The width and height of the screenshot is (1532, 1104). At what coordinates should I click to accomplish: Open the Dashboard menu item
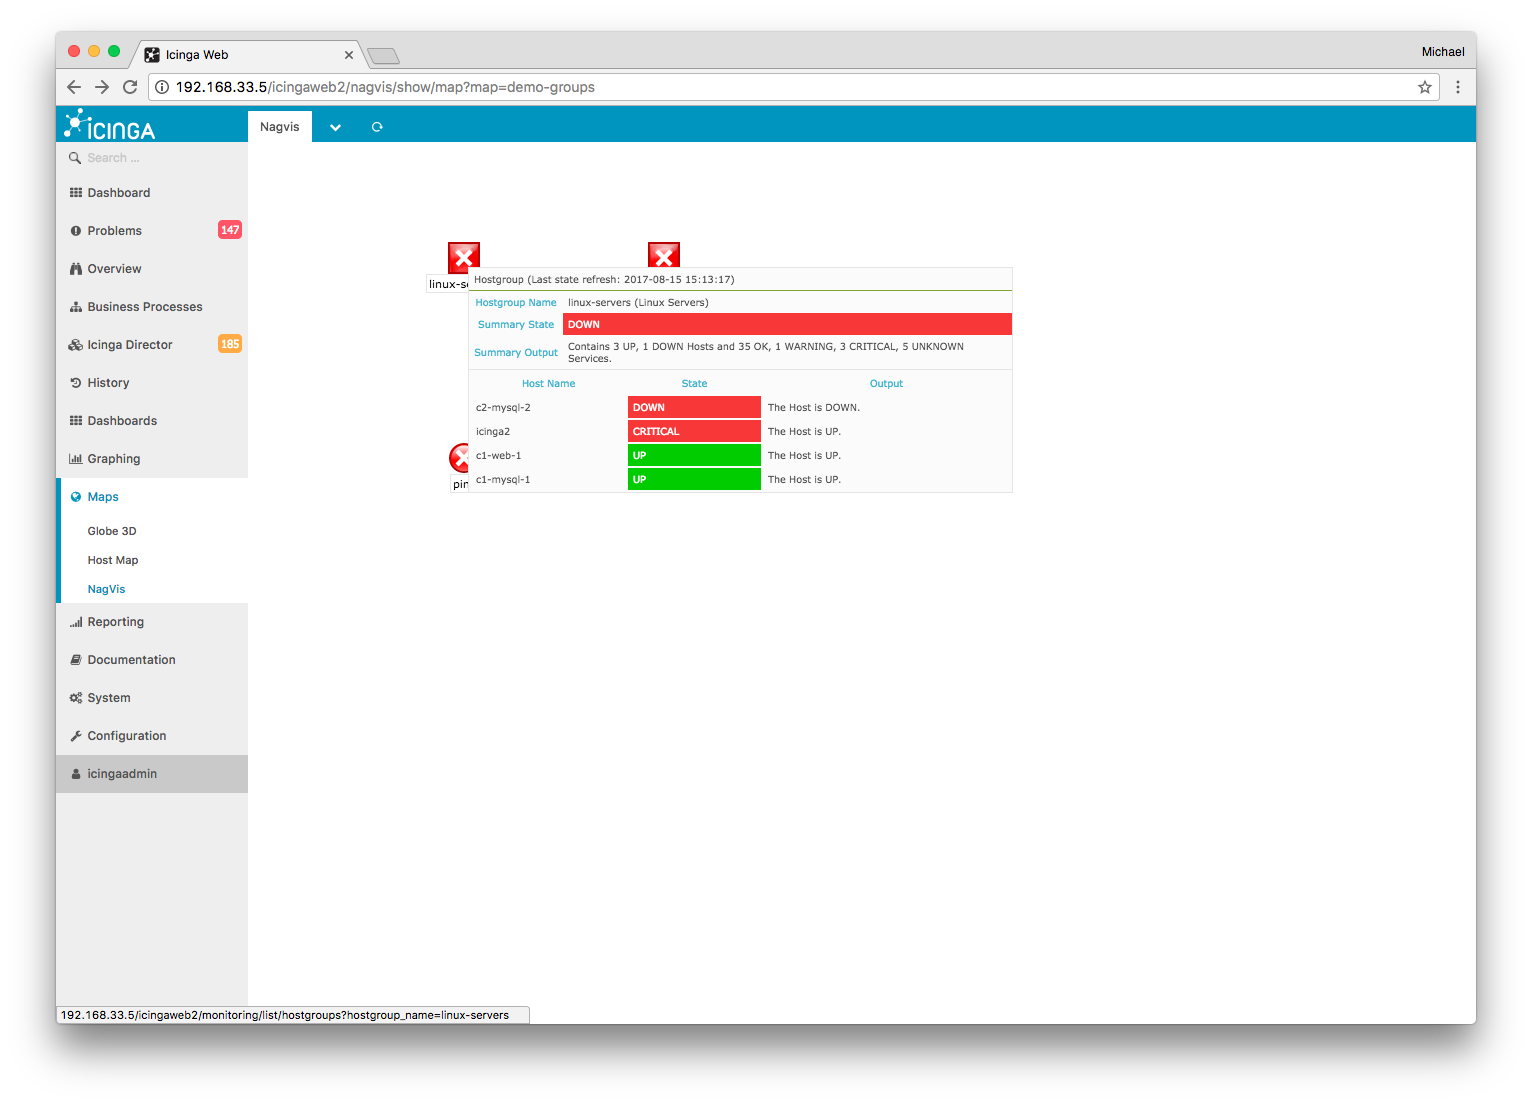pyautogui.click(x=152, y=193)
